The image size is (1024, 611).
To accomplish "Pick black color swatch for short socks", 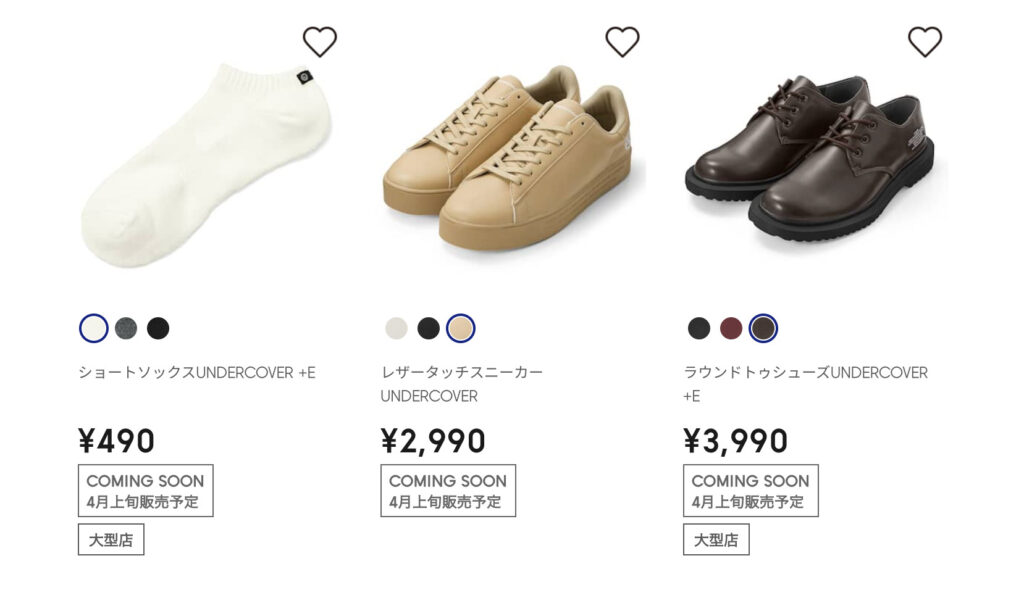I will click(158, 328).
